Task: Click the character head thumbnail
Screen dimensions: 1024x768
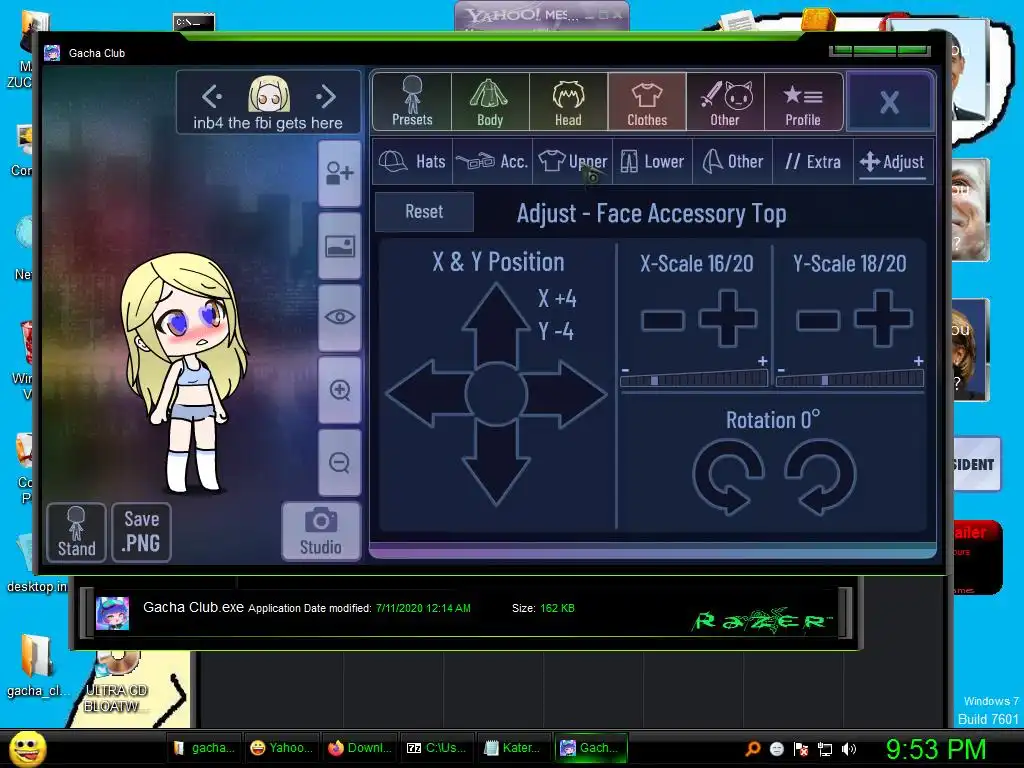Action: (269, 95)
